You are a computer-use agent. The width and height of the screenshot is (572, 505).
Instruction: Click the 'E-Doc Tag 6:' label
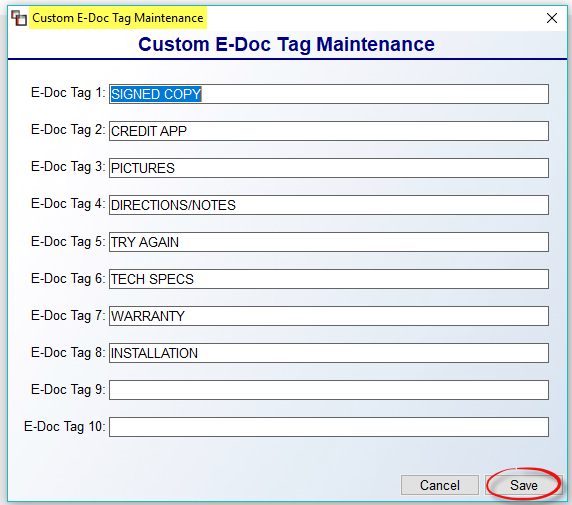pyautogui.click(x=68, y=279)
